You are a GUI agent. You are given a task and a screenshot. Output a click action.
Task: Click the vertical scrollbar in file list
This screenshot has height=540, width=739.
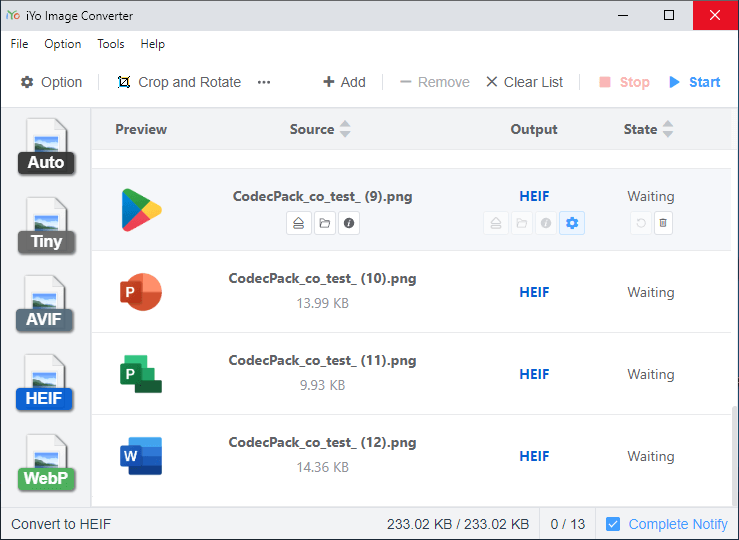[x=733, y=450]
